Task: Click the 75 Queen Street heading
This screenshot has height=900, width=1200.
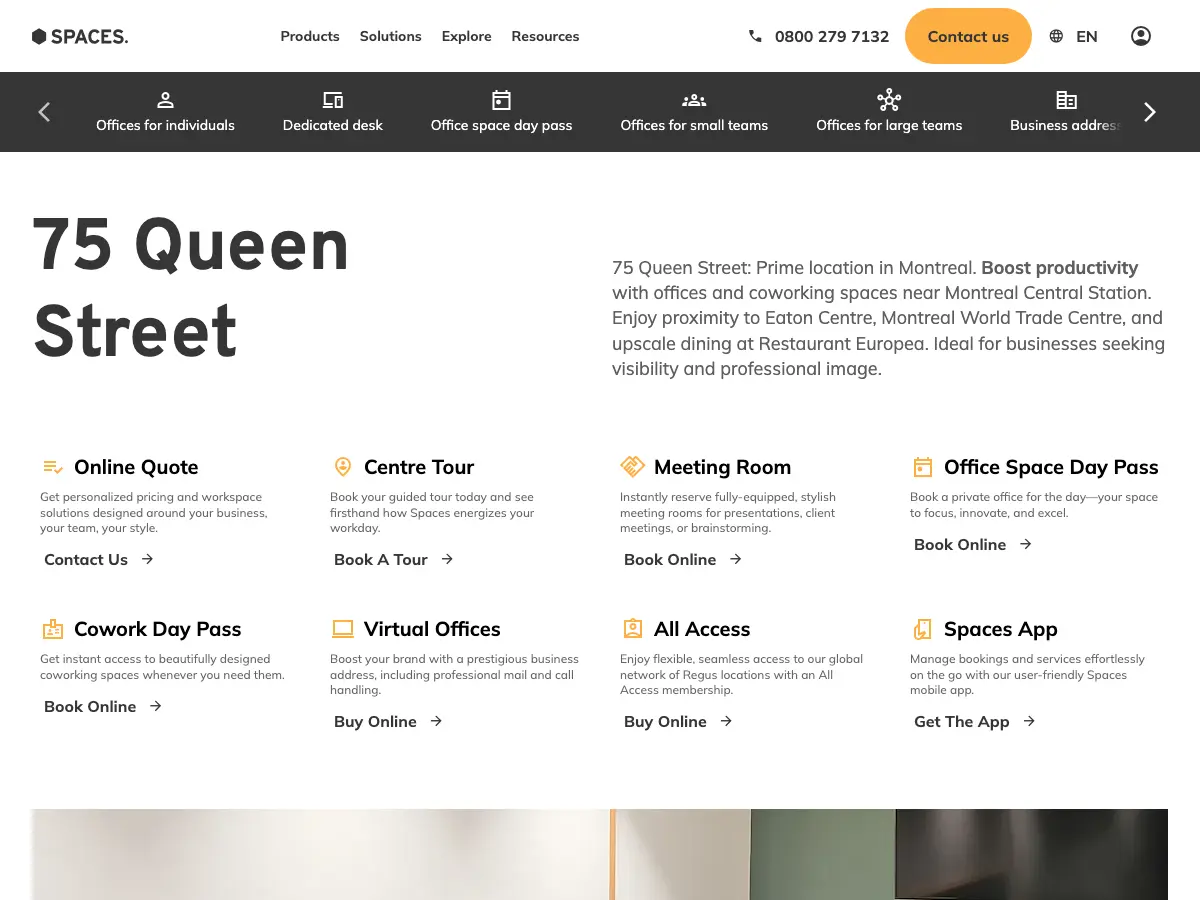Action: click(x=191, y=287)
